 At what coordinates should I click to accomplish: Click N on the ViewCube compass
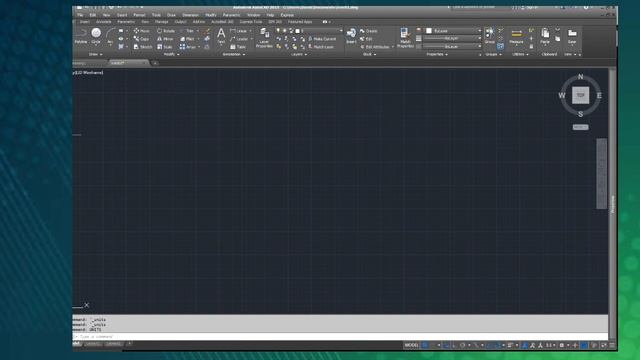580,77
